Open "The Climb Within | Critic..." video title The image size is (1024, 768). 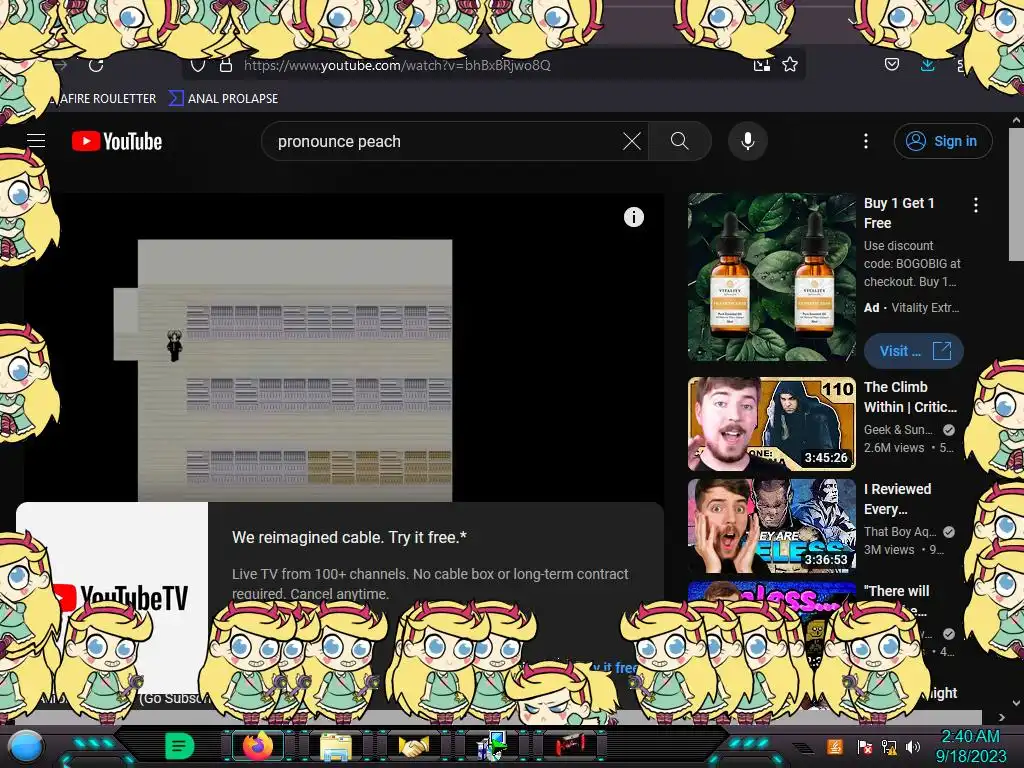910,397
